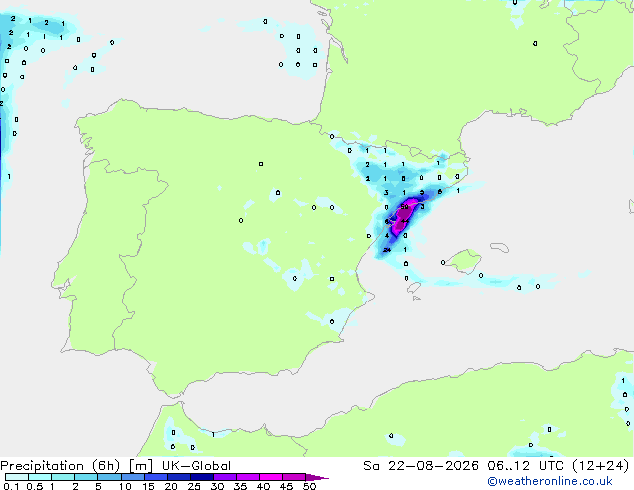
Task: Select the 40–45 magenta legend swatch
Action: coord(271,477)
